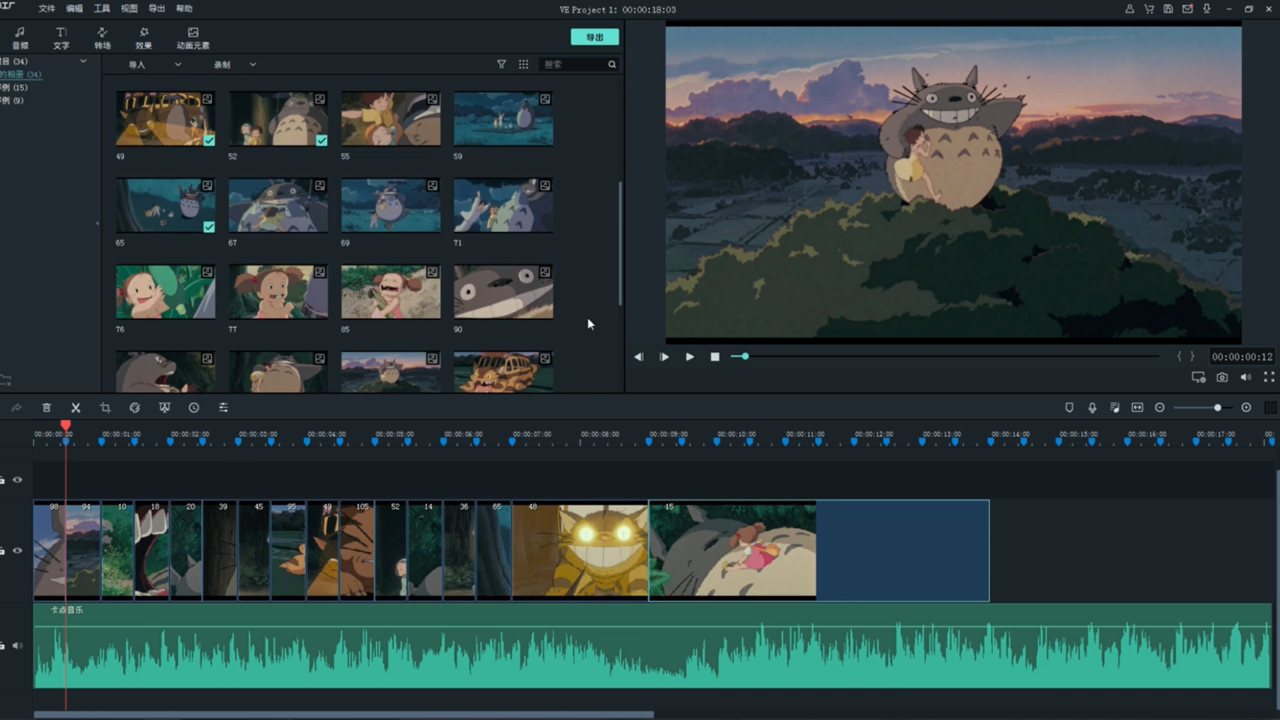Click preview previous frame button
This screenshot has height=720, width=1280.
point(639,357)
